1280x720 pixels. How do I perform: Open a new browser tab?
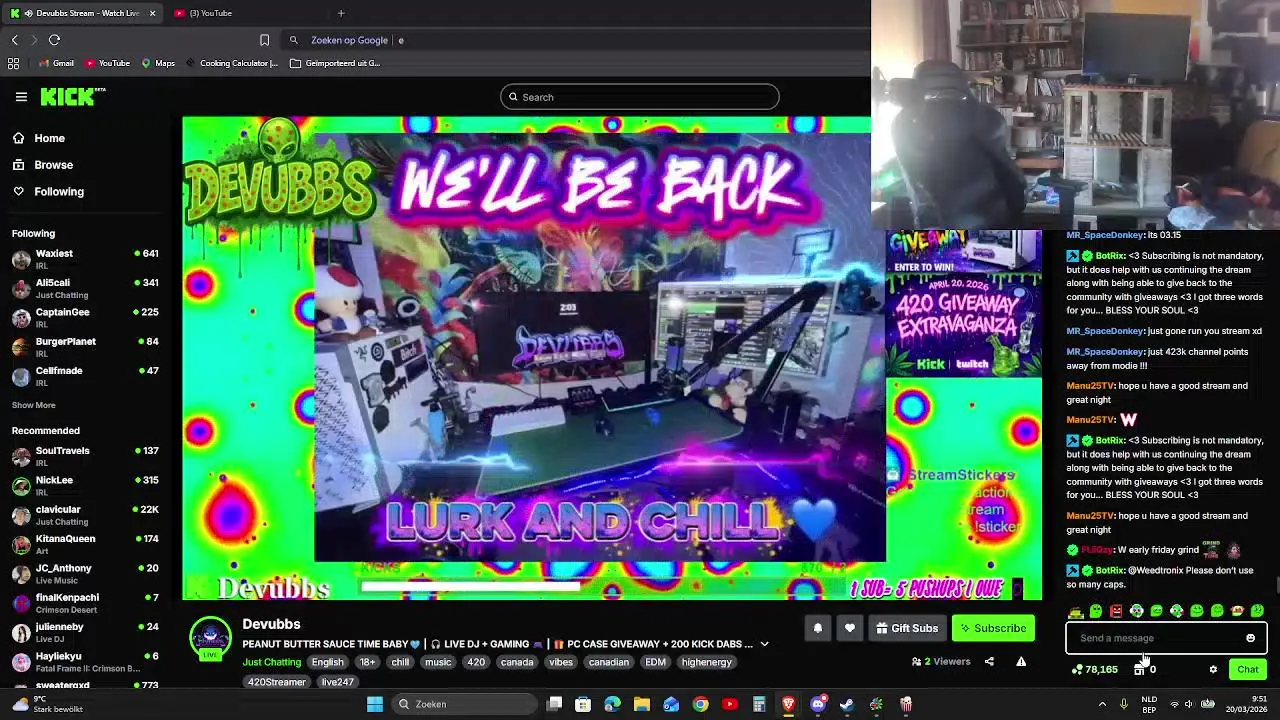(x=341, y=13)
